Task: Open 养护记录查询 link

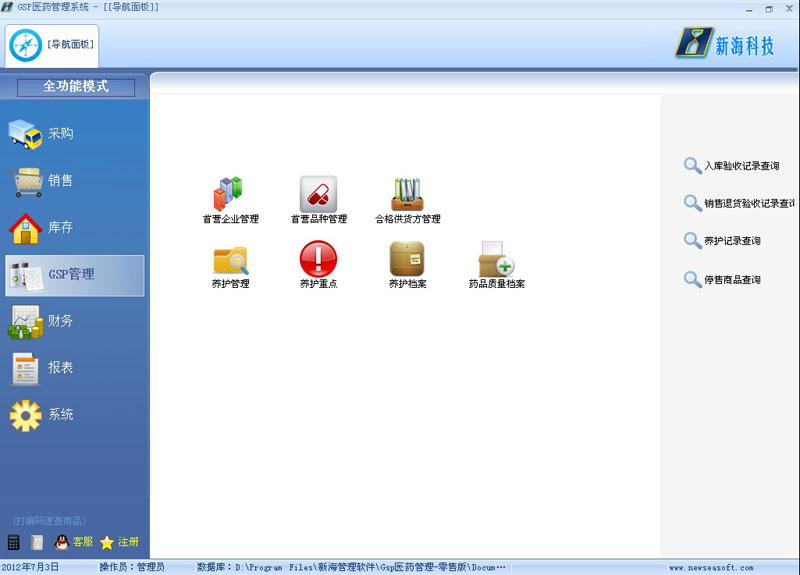Action: point(722,240)
